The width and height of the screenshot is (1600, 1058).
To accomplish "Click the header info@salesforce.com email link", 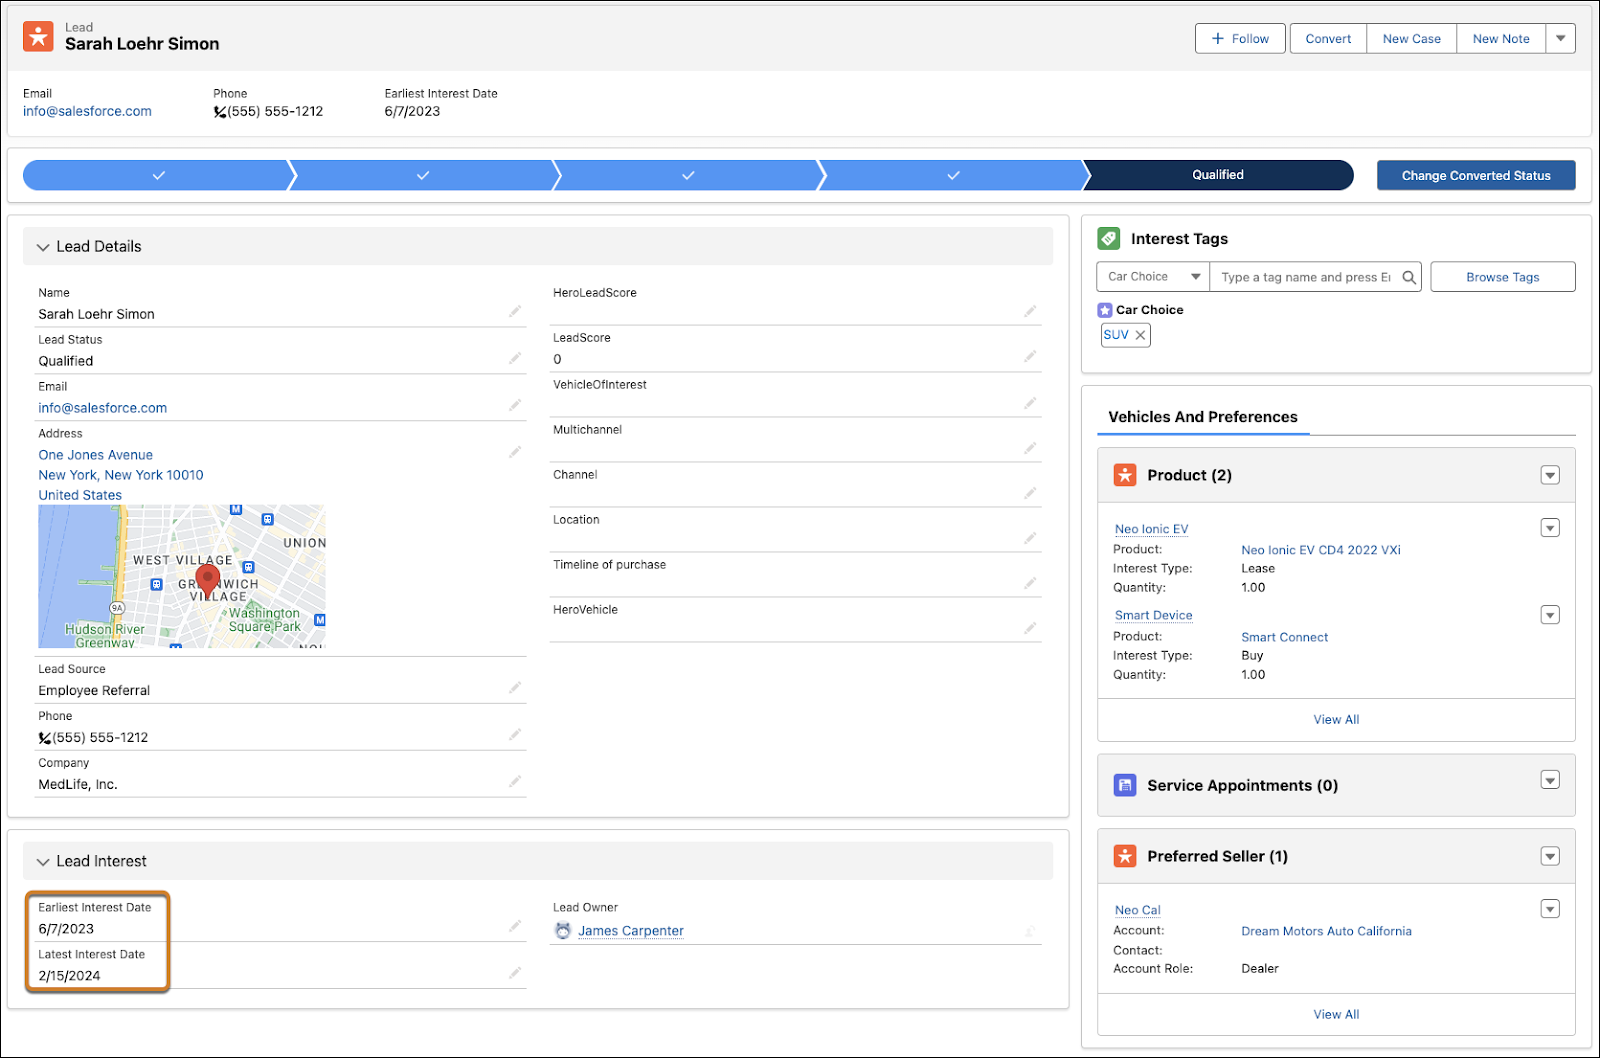I will (87, 112).
